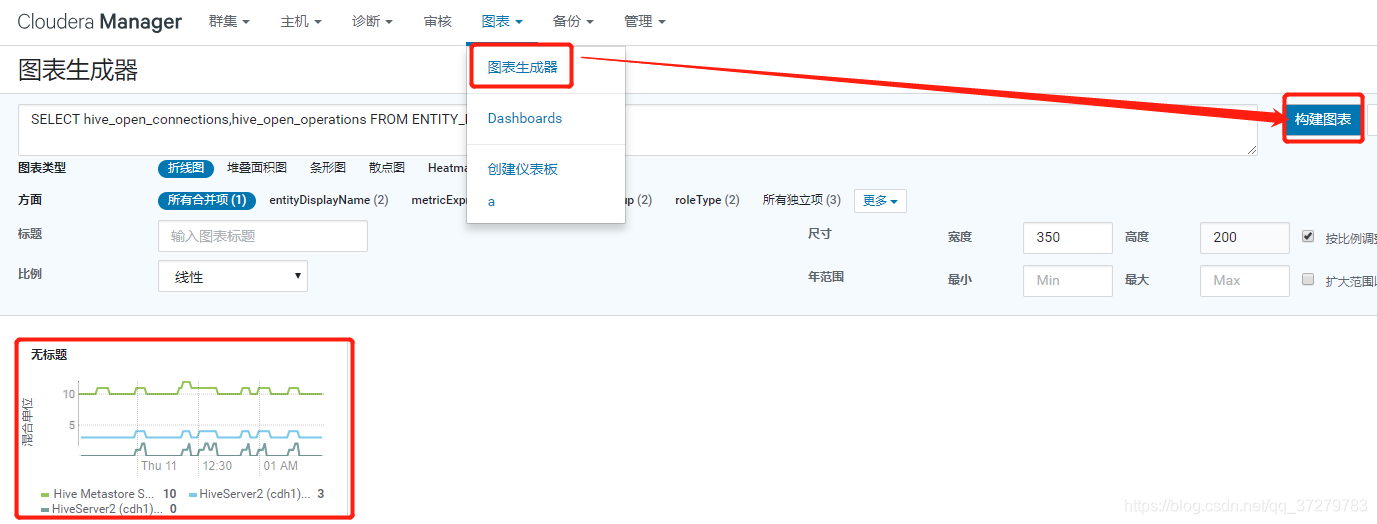This screenshot has width=1377, height=524.
Task: Click the Cloudera Manager logo
Action: click(x=99, y=21)
